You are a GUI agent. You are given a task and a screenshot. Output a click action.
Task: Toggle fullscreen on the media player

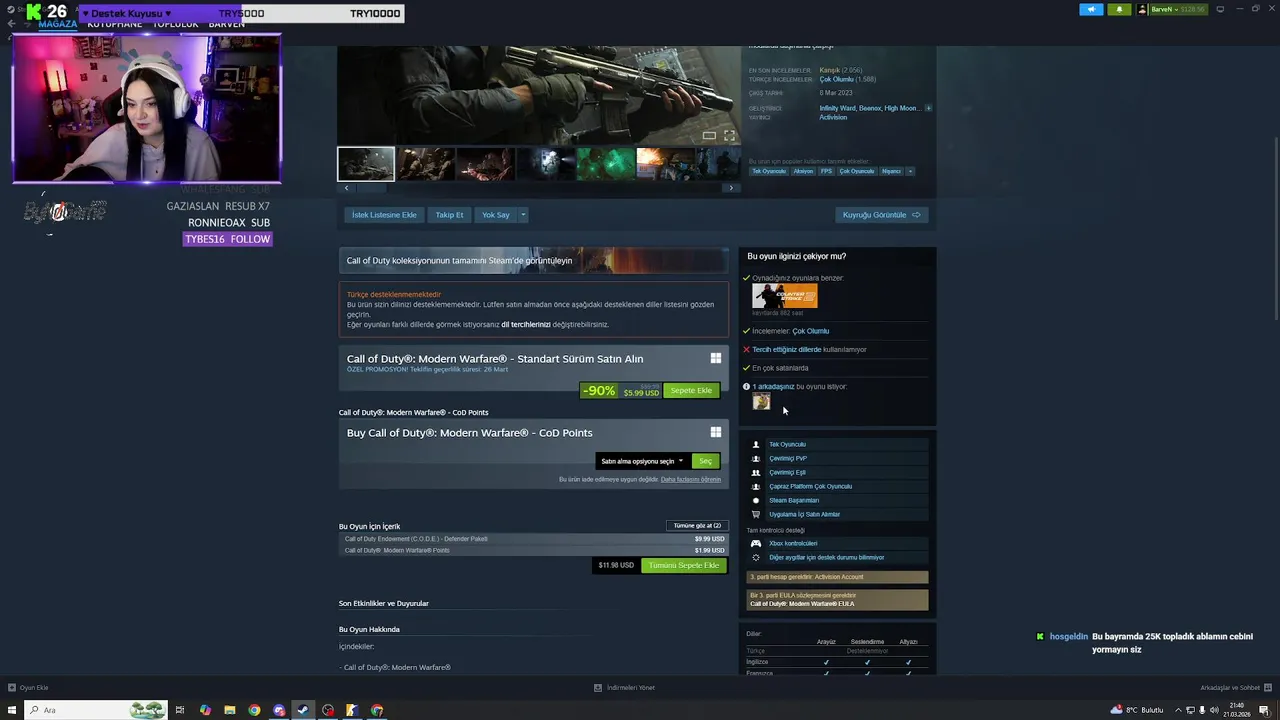point(729,135)
